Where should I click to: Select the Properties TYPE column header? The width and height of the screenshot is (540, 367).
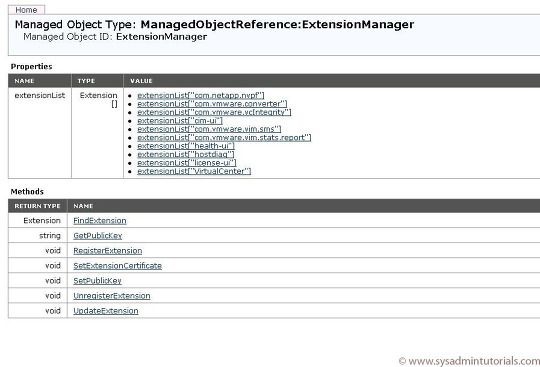[97, 81]
